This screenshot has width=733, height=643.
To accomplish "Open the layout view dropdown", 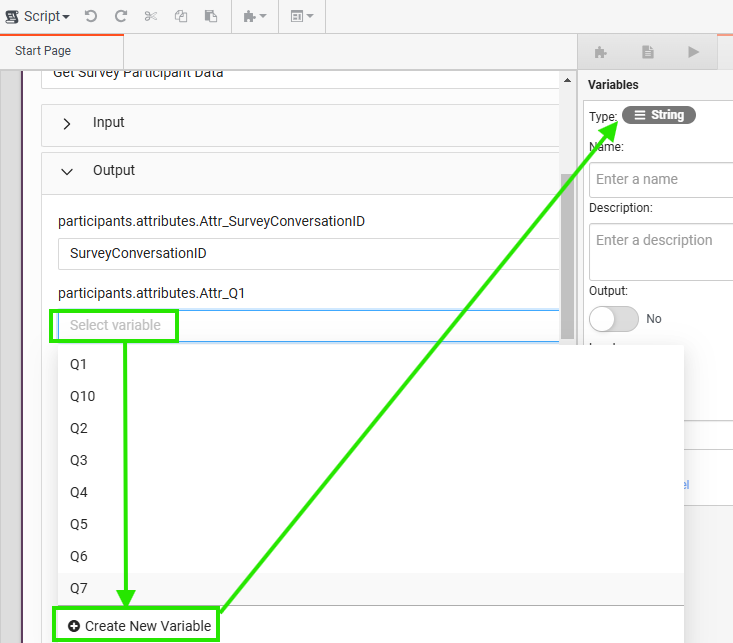I will [302, 16].
